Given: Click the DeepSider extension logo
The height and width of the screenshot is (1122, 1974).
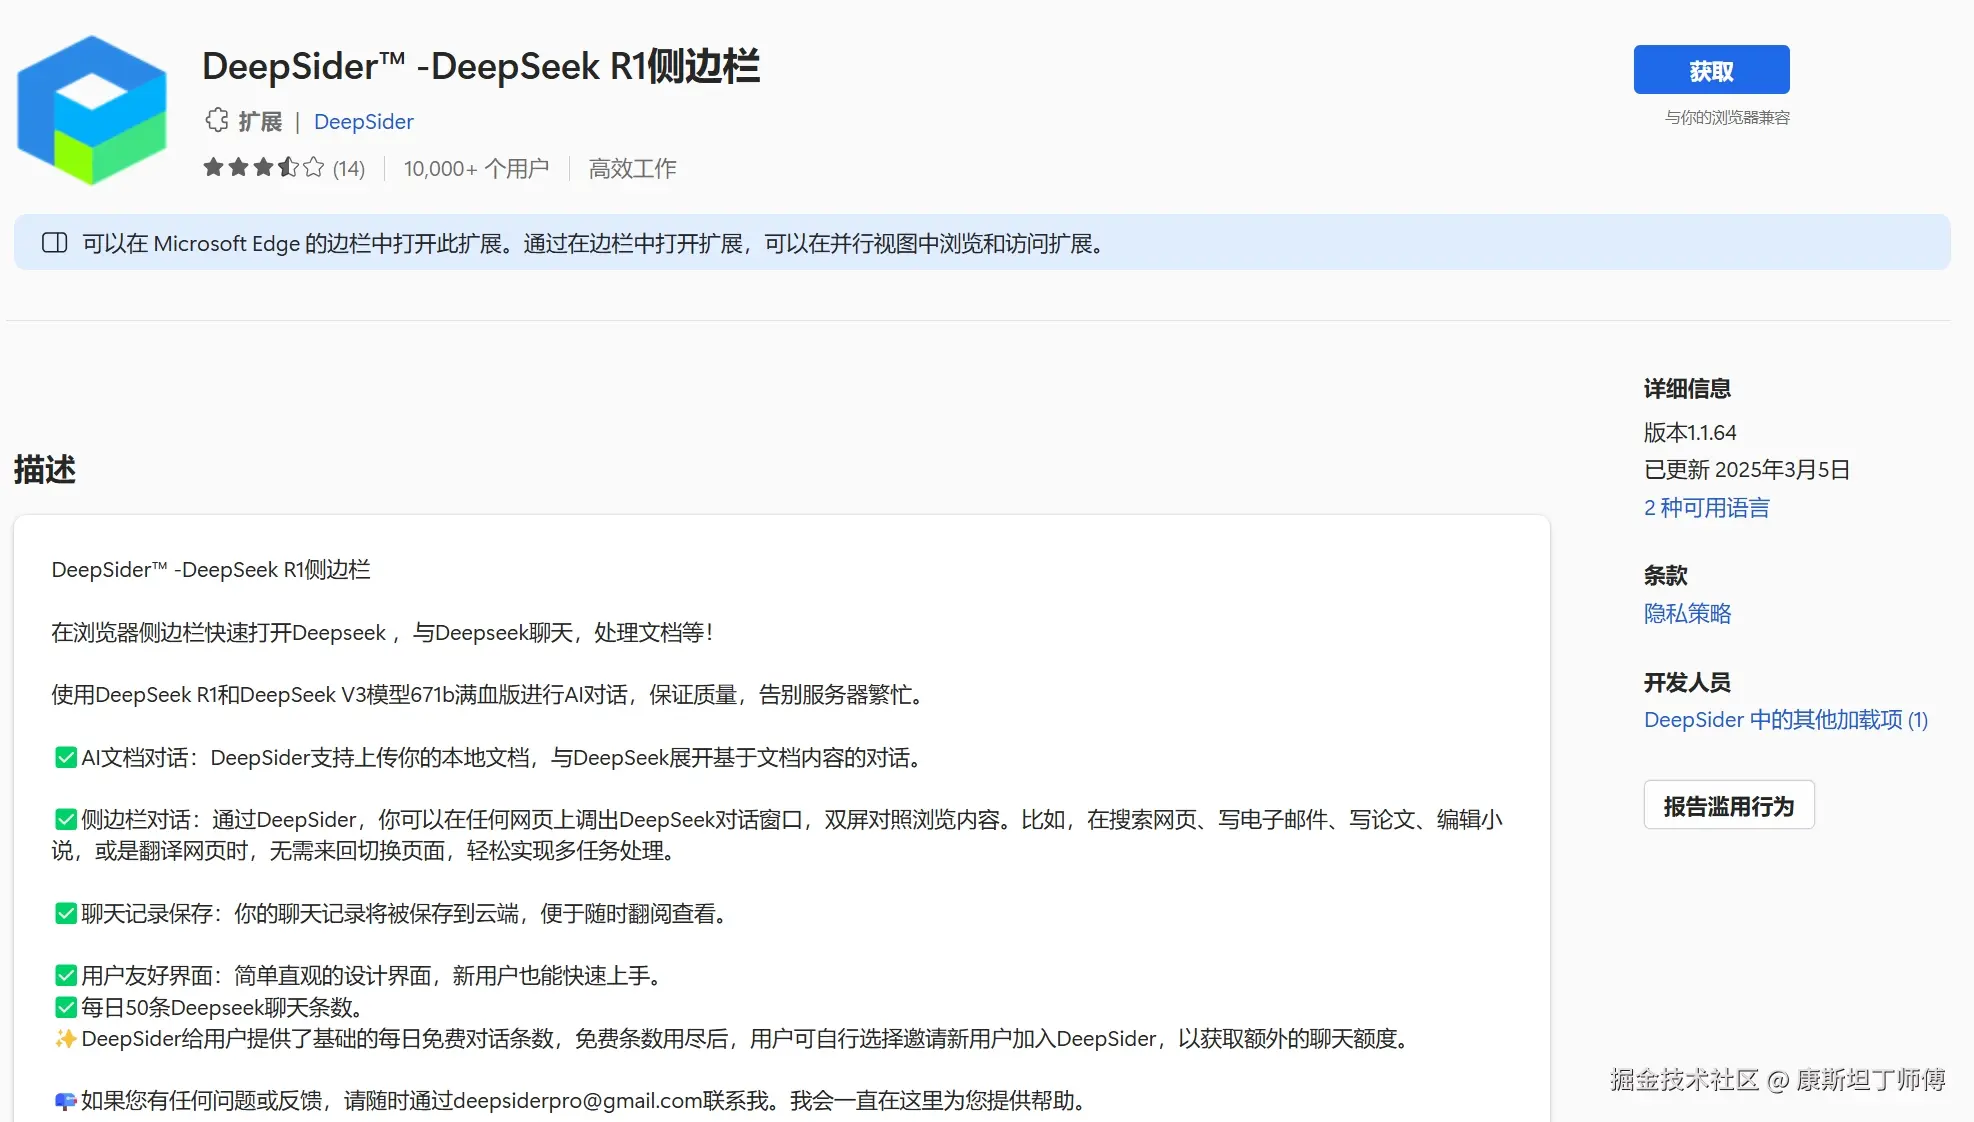Looking at the screenshot, I should 91,108.
